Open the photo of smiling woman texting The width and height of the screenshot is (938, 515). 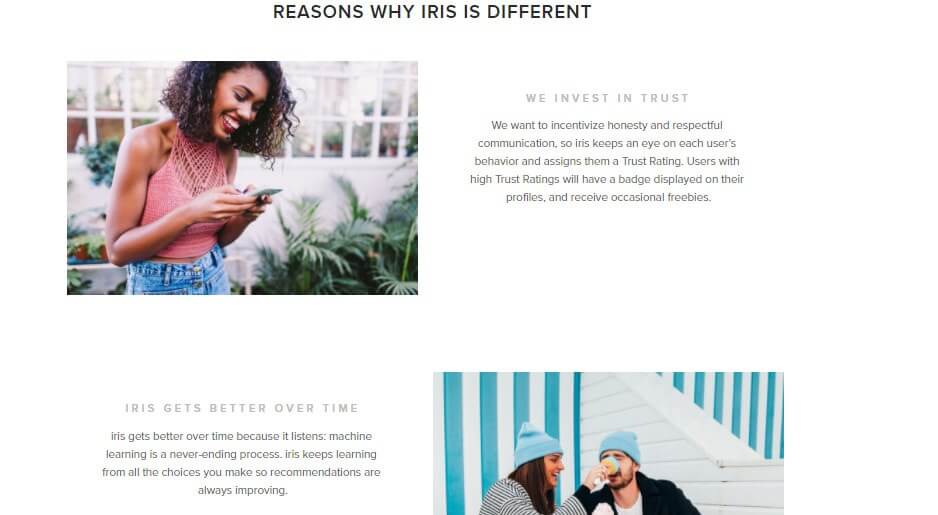(242, 178)
